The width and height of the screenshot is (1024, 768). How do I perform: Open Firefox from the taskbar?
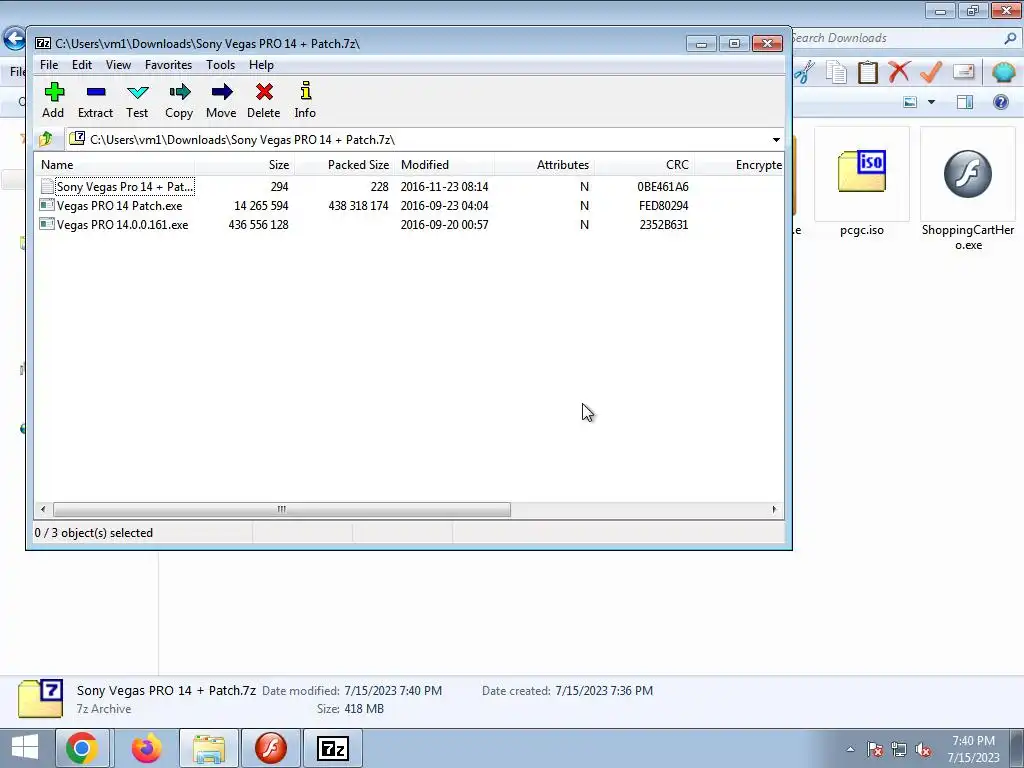point(146,748)
